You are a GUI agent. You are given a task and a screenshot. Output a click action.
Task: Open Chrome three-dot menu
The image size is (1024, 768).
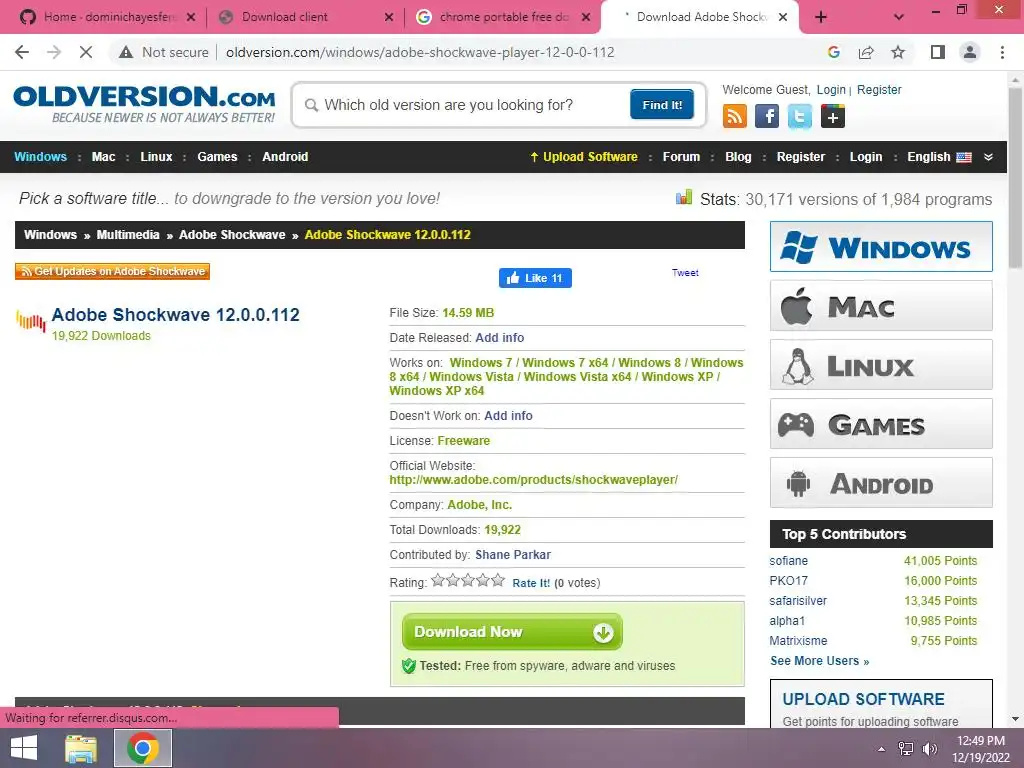pos(1002,52)
